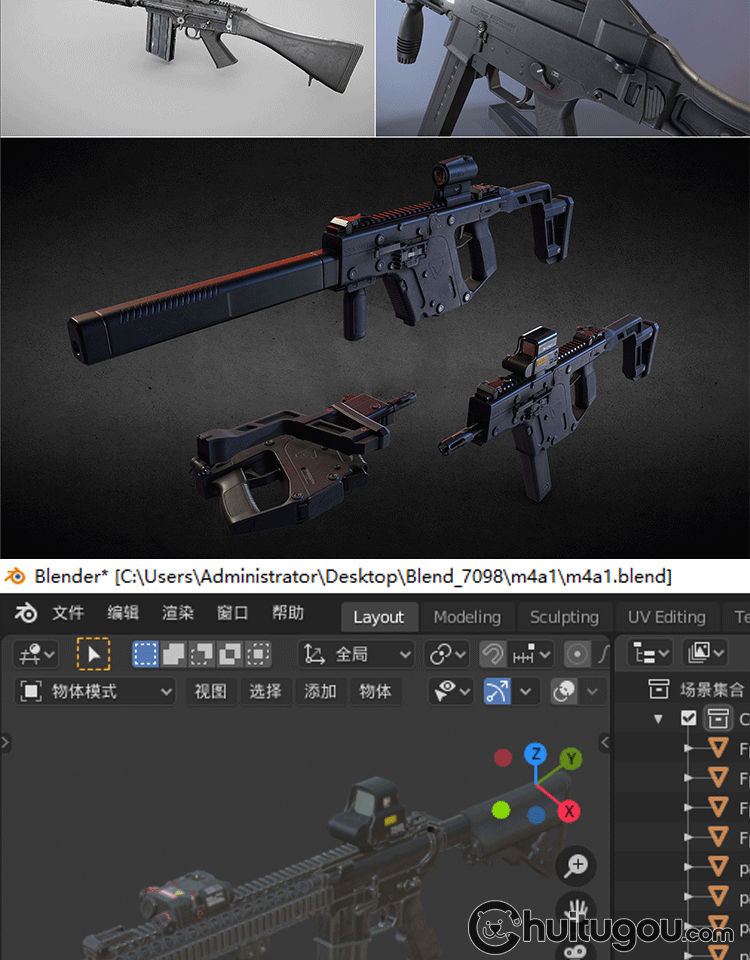750x960 pixels.
Task: Expand the viewport sidebar arrow
Action: (604, 743)
